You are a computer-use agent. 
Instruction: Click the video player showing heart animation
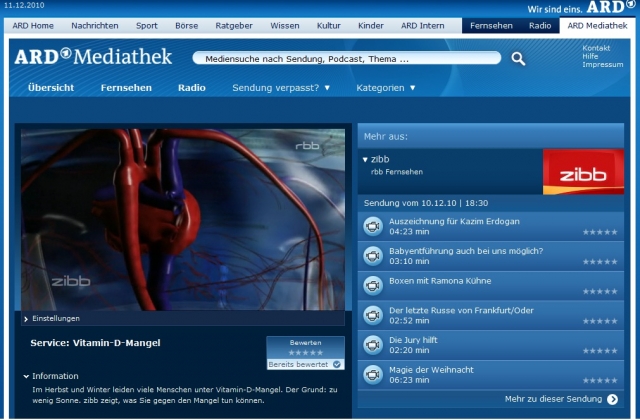click(183, 220)
